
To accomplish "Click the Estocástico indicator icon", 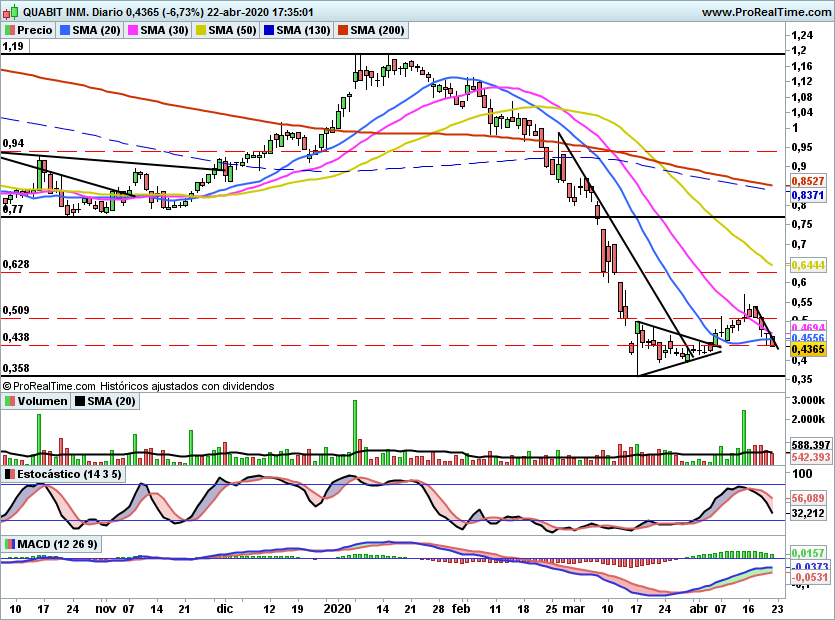I will tap(10, 474).
